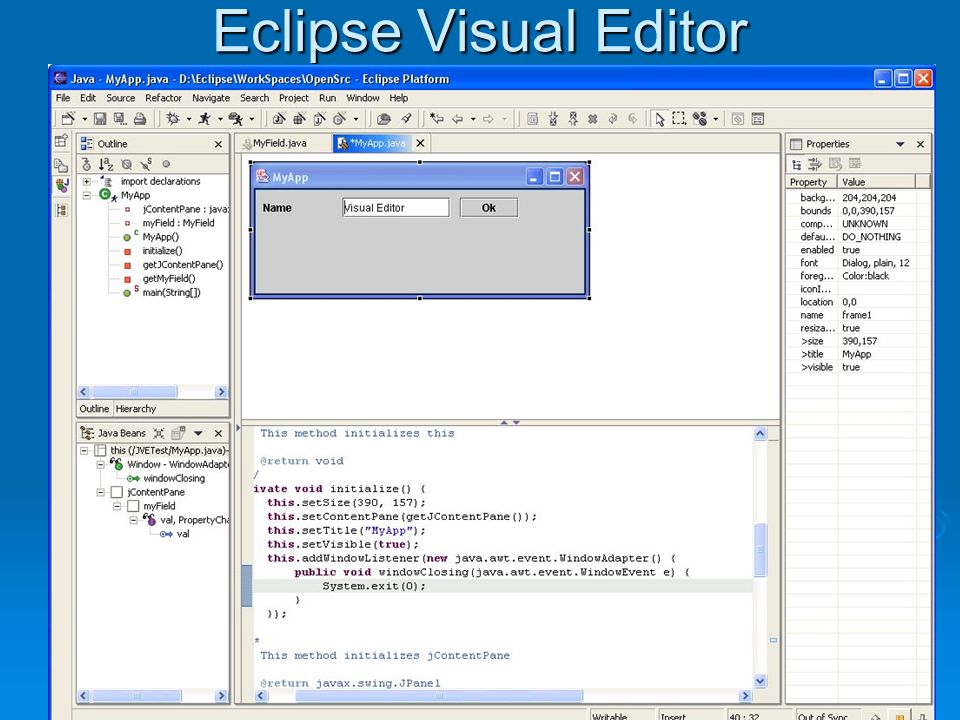Open the Window menu
960x720 pixels.
[x=362, y=98]
